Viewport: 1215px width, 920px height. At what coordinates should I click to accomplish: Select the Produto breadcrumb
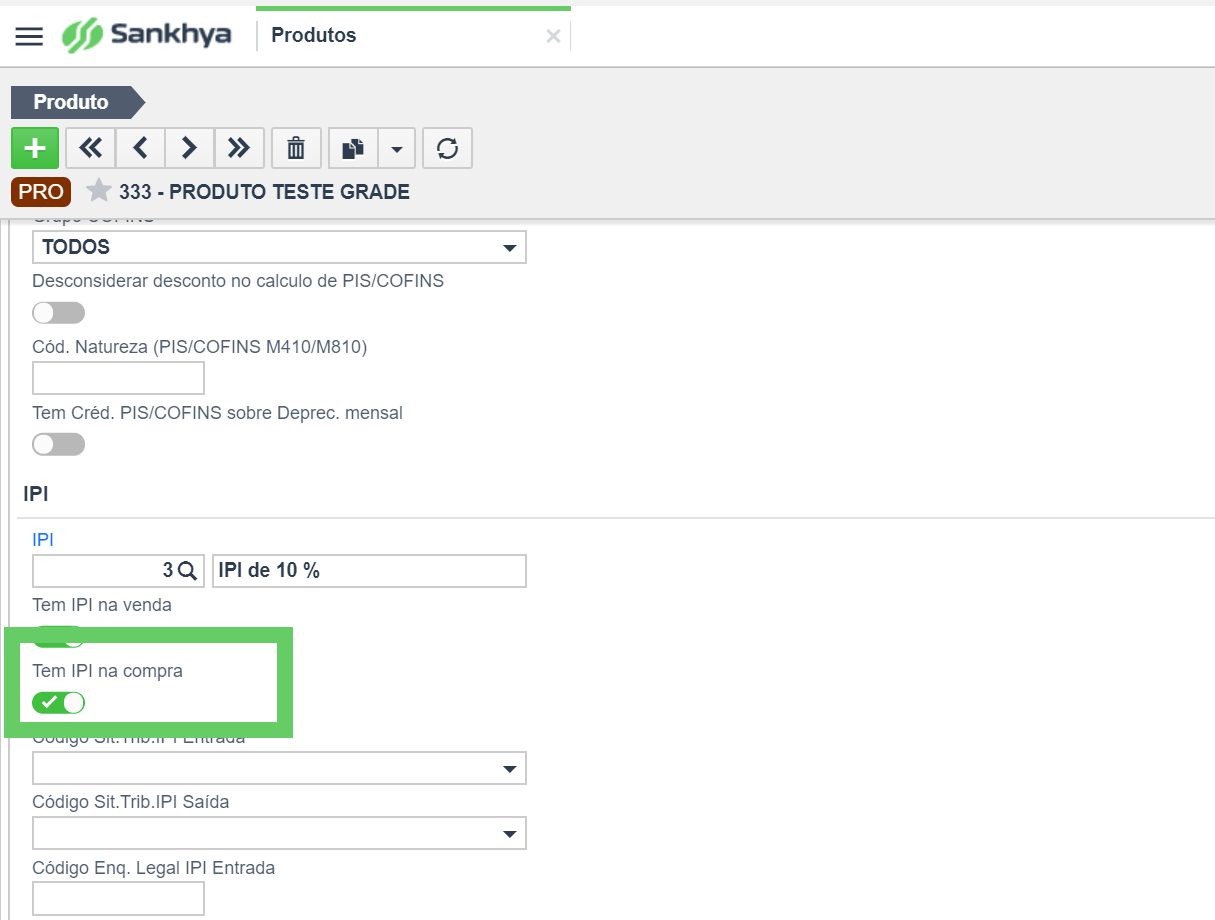click(78, 102)
